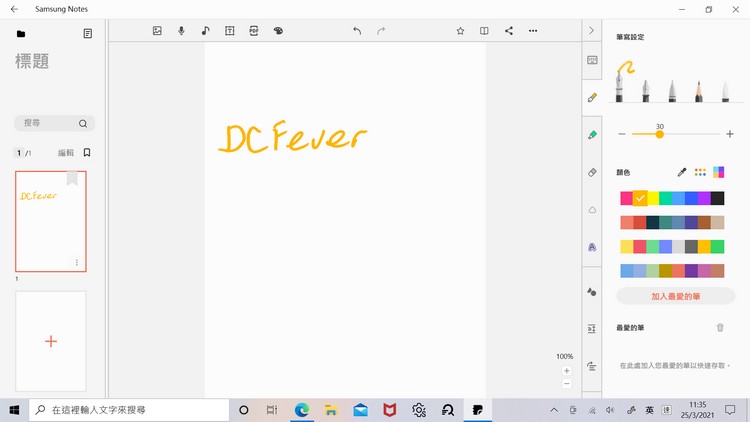Zoom in with the plus button
Image resolution: width=750 pixels, height=422 pixels.
pos(567,371)
